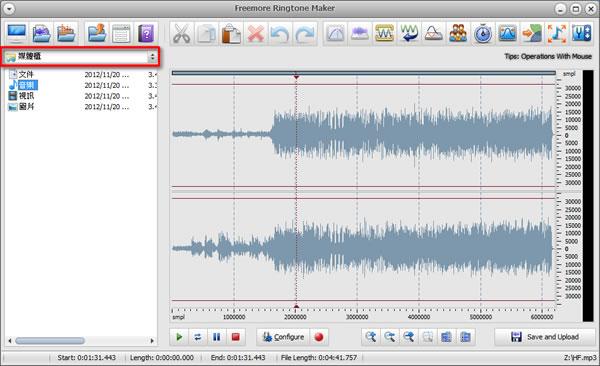Pause playback

217,337
